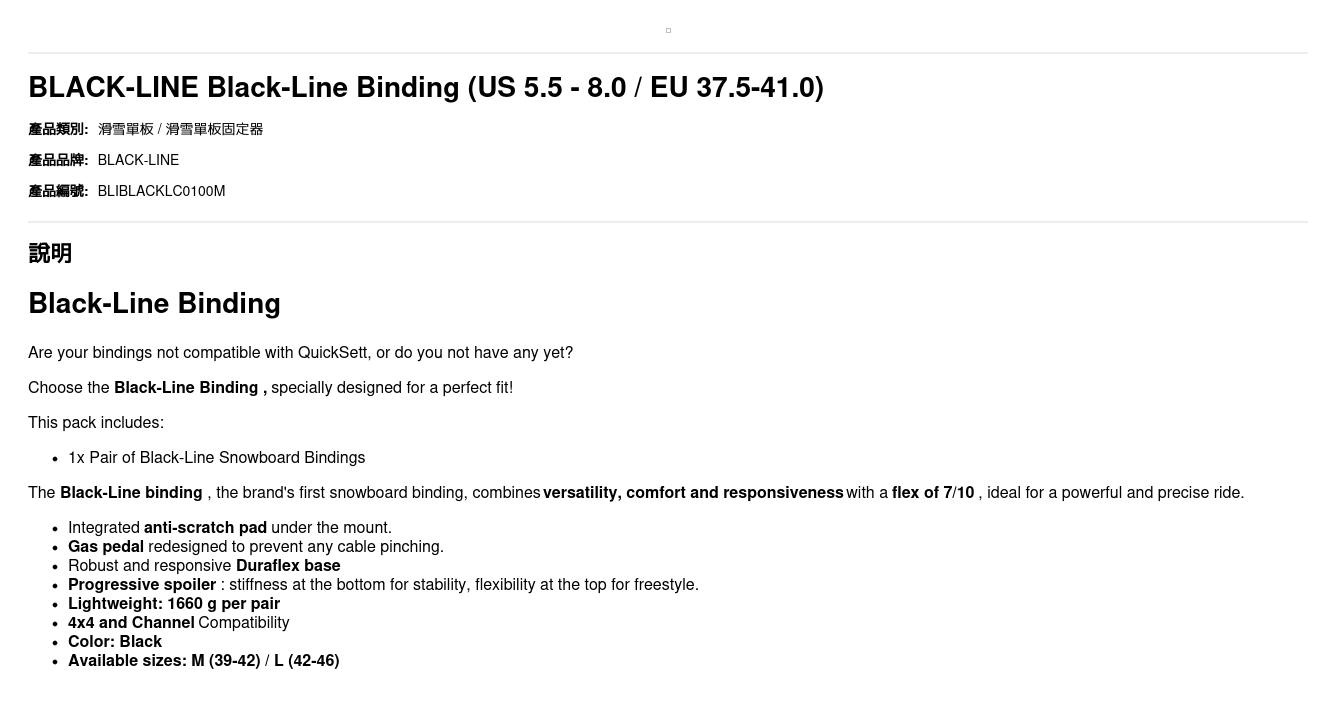Click the BLACK-LINE brand name value
The height and width of the screenshot is (716, 1328).
138,160
